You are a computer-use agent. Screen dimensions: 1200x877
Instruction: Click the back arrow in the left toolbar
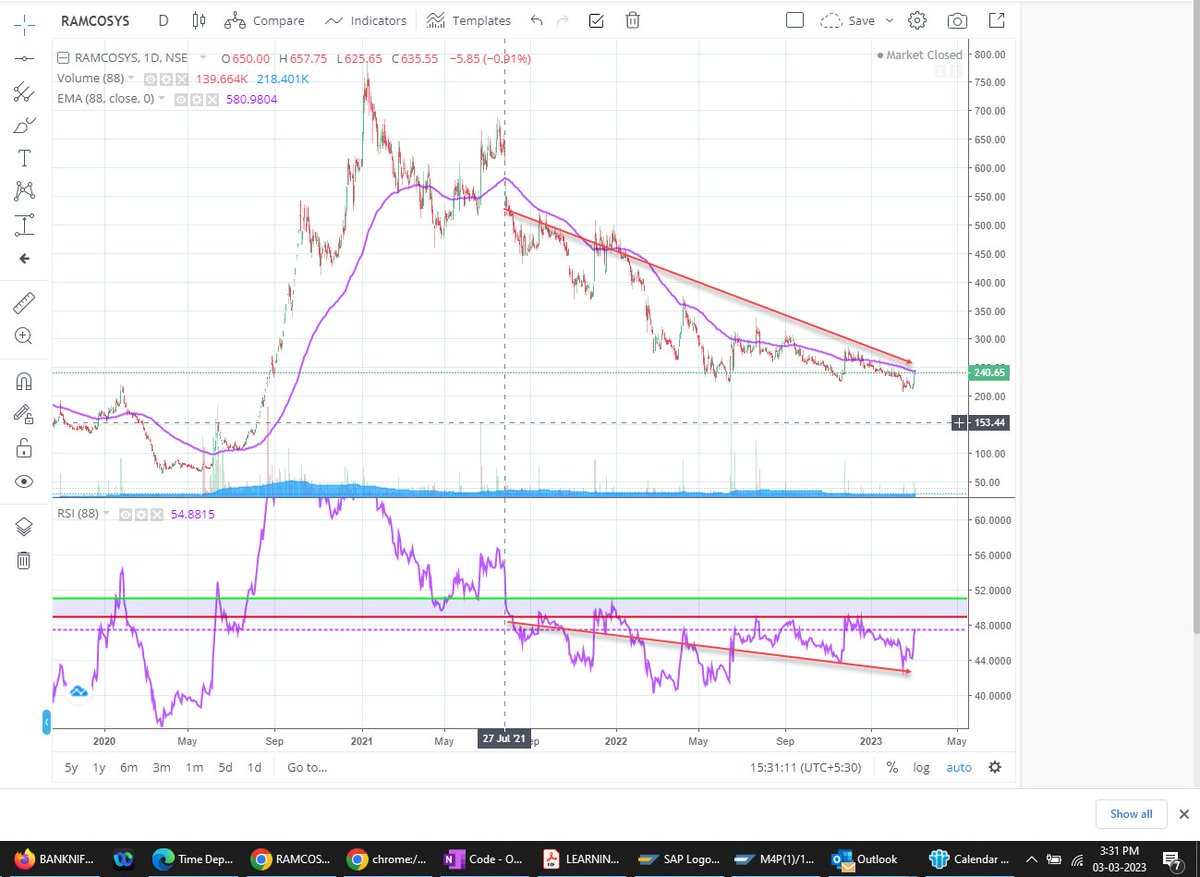coord(24,258)
